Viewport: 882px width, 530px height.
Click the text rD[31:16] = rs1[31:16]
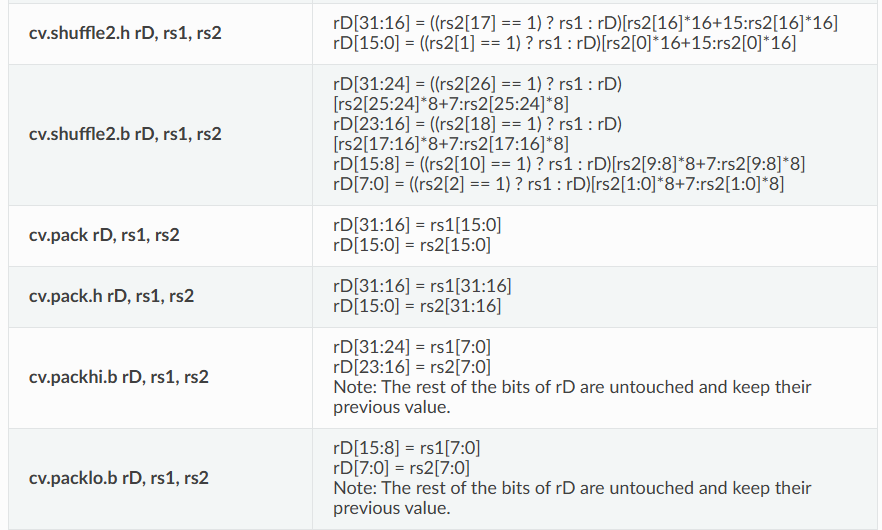[422, 286]
